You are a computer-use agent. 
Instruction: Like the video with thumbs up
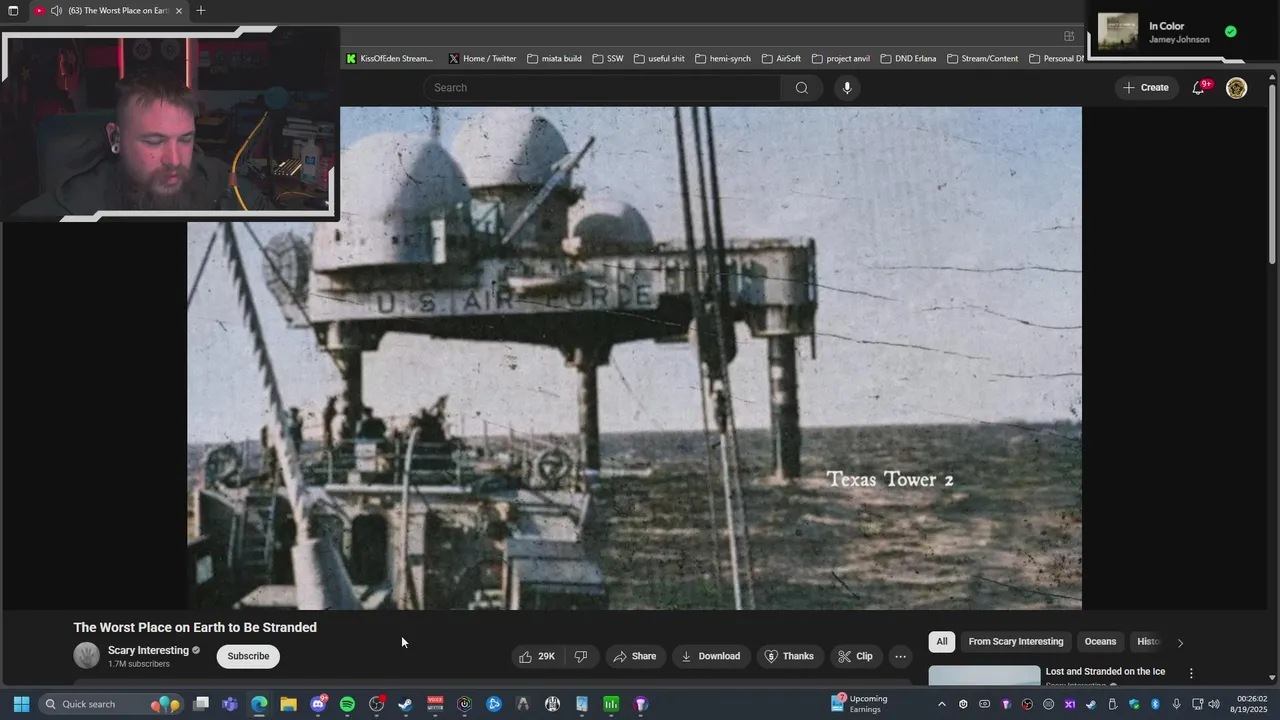coord(537,657)
